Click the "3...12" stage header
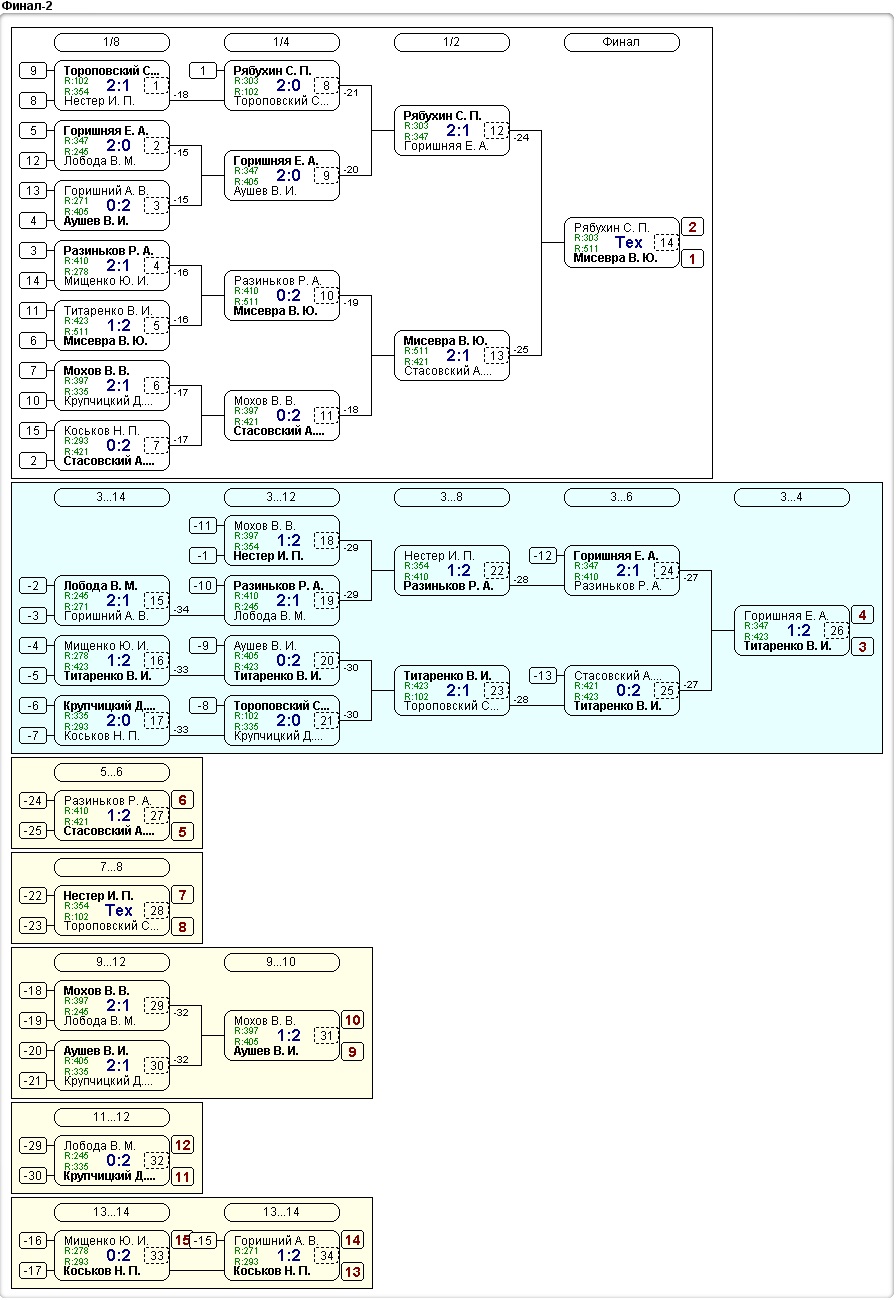 282,497
